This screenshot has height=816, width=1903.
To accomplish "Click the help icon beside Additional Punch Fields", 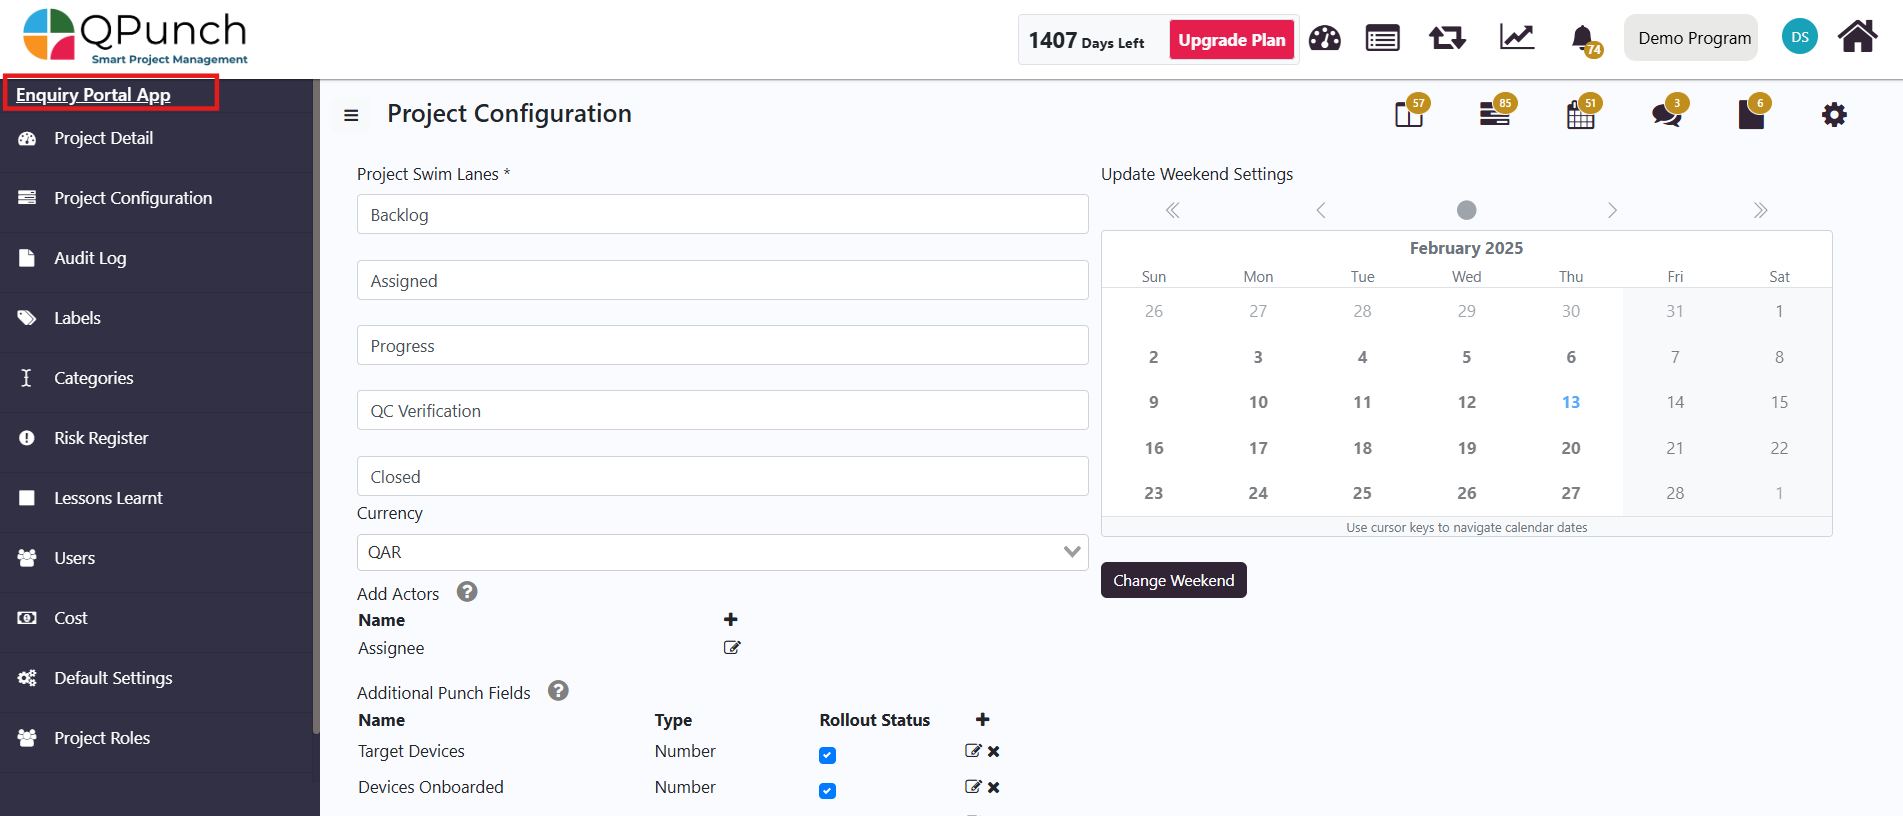I will [x=558, y=691].
